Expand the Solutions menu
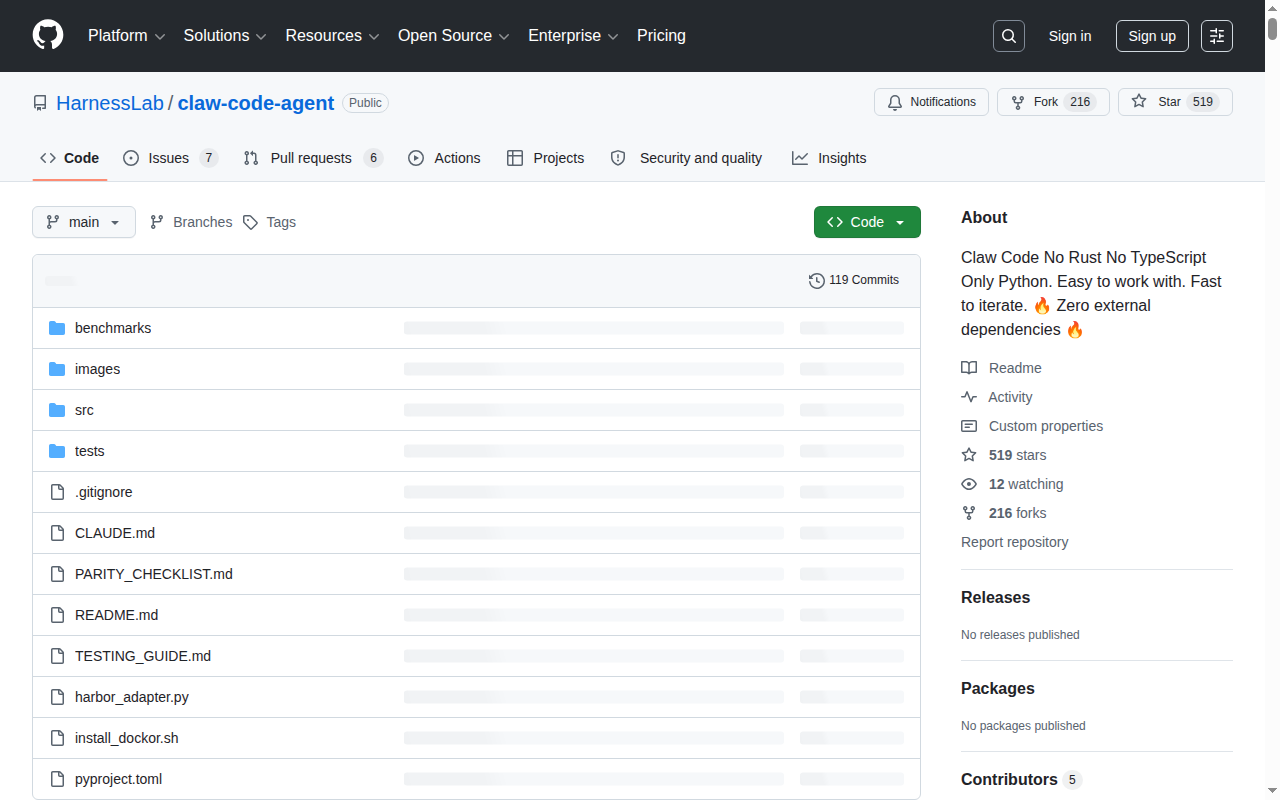 point(225,36)
